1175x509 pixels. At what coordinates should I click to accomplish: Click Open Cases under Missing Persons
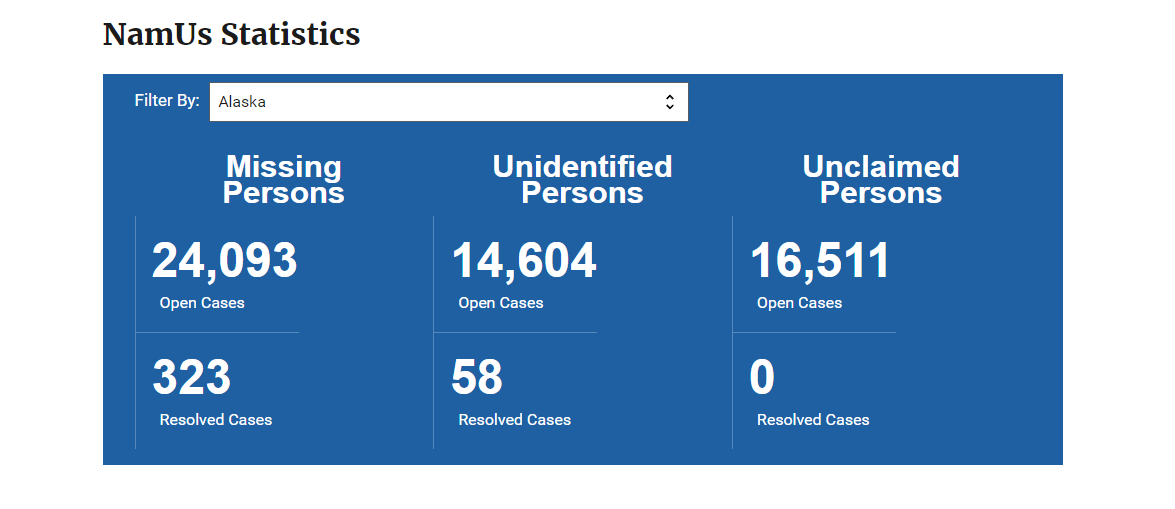pyautogui.click(x=202, y=303)
